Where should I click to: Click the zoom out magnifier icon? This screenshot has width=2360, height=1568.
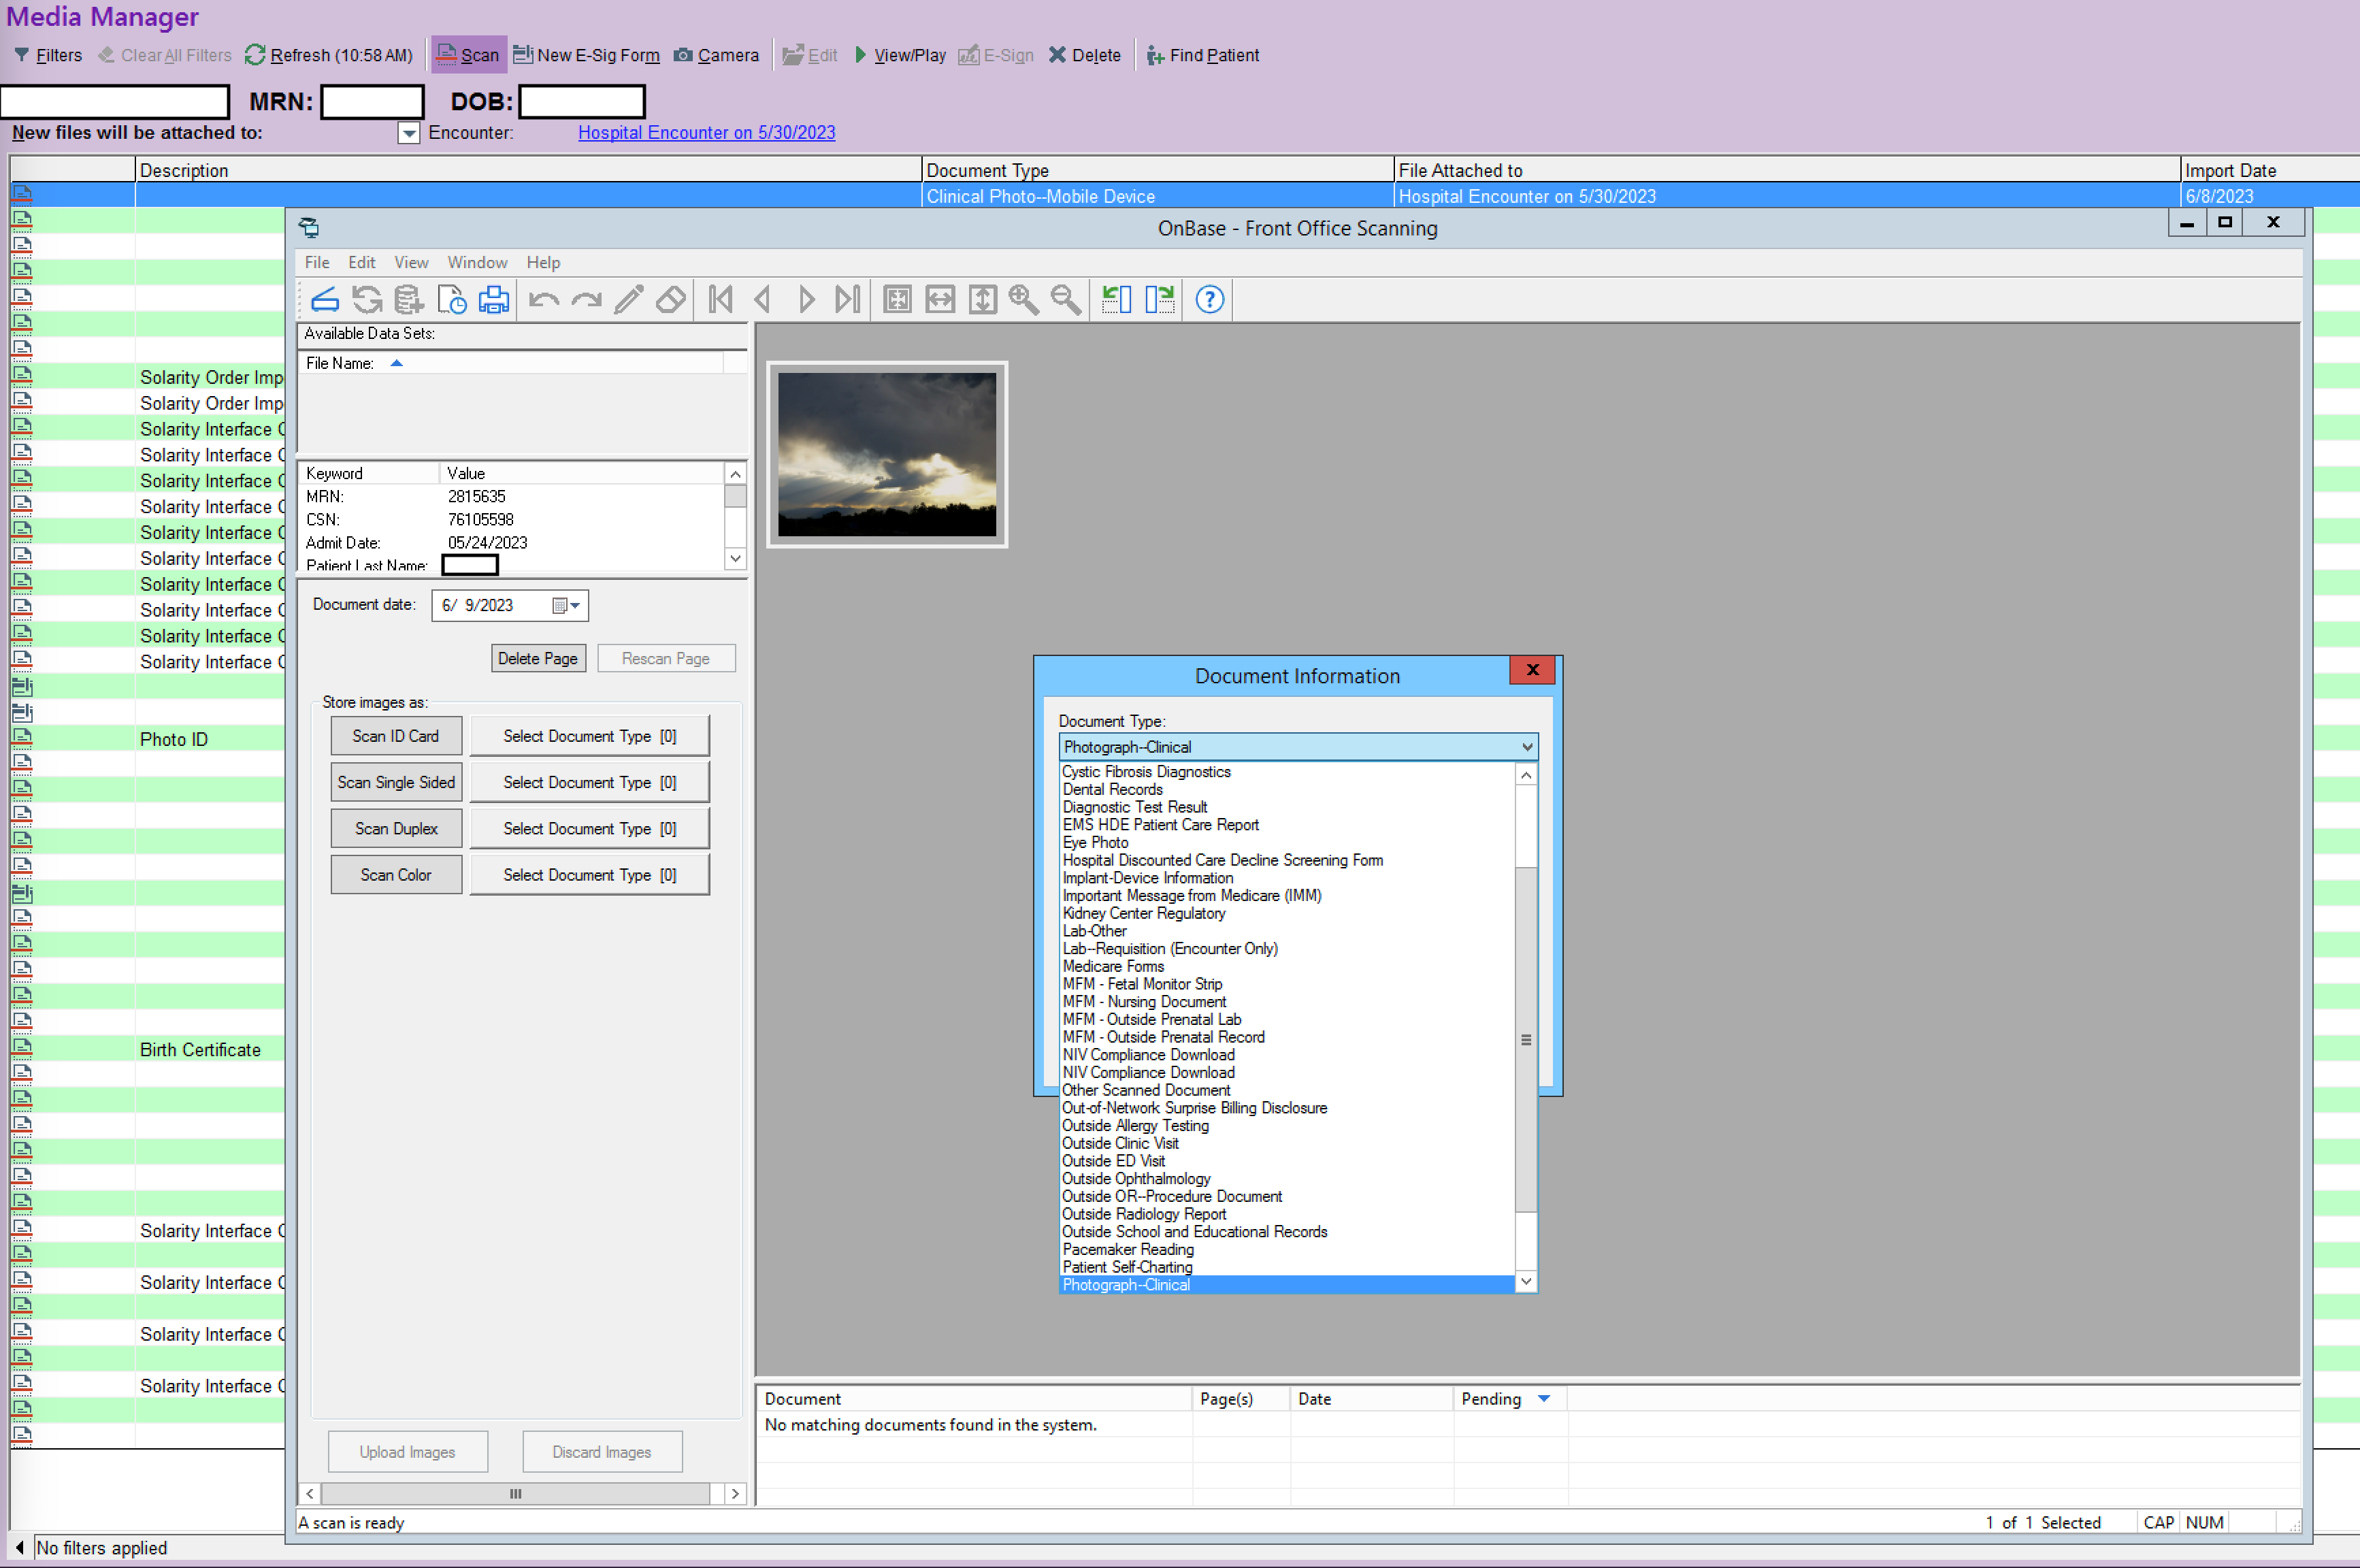pyautogui.click(x=1066, y=300)
